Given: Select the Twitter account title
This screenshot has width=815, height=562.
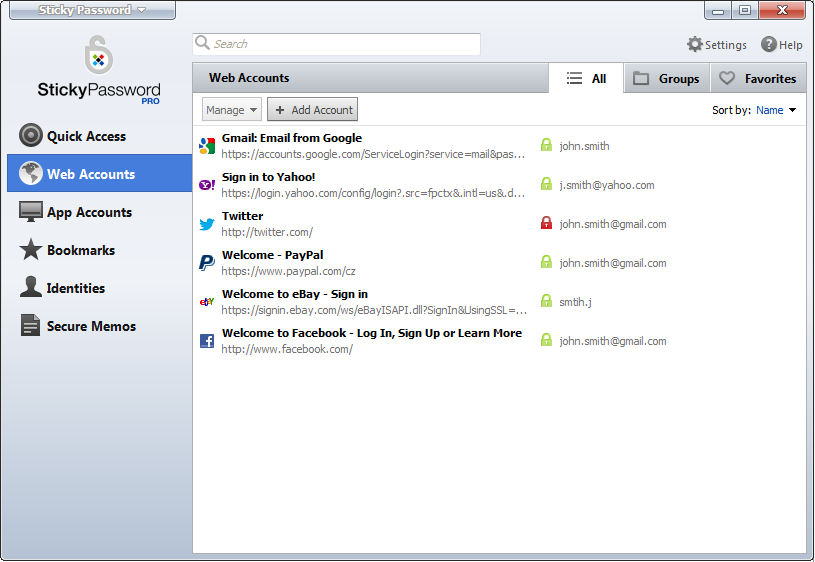Looking at the screenshot, I should [242, 216].
